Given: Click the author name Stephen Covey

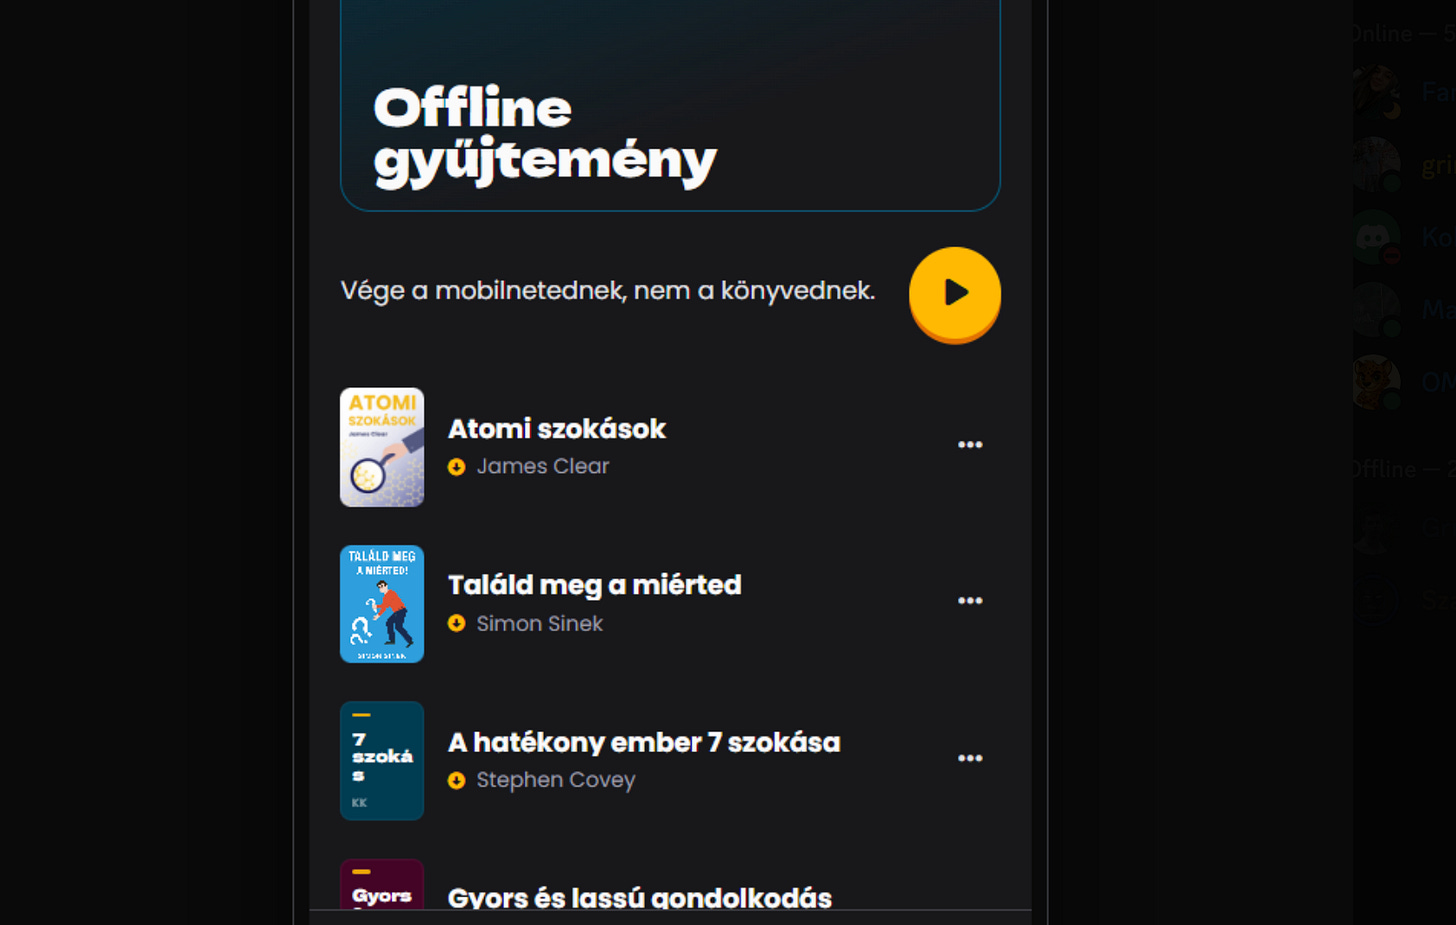Looking at the screenshot, I should click(x=556, y=780).
